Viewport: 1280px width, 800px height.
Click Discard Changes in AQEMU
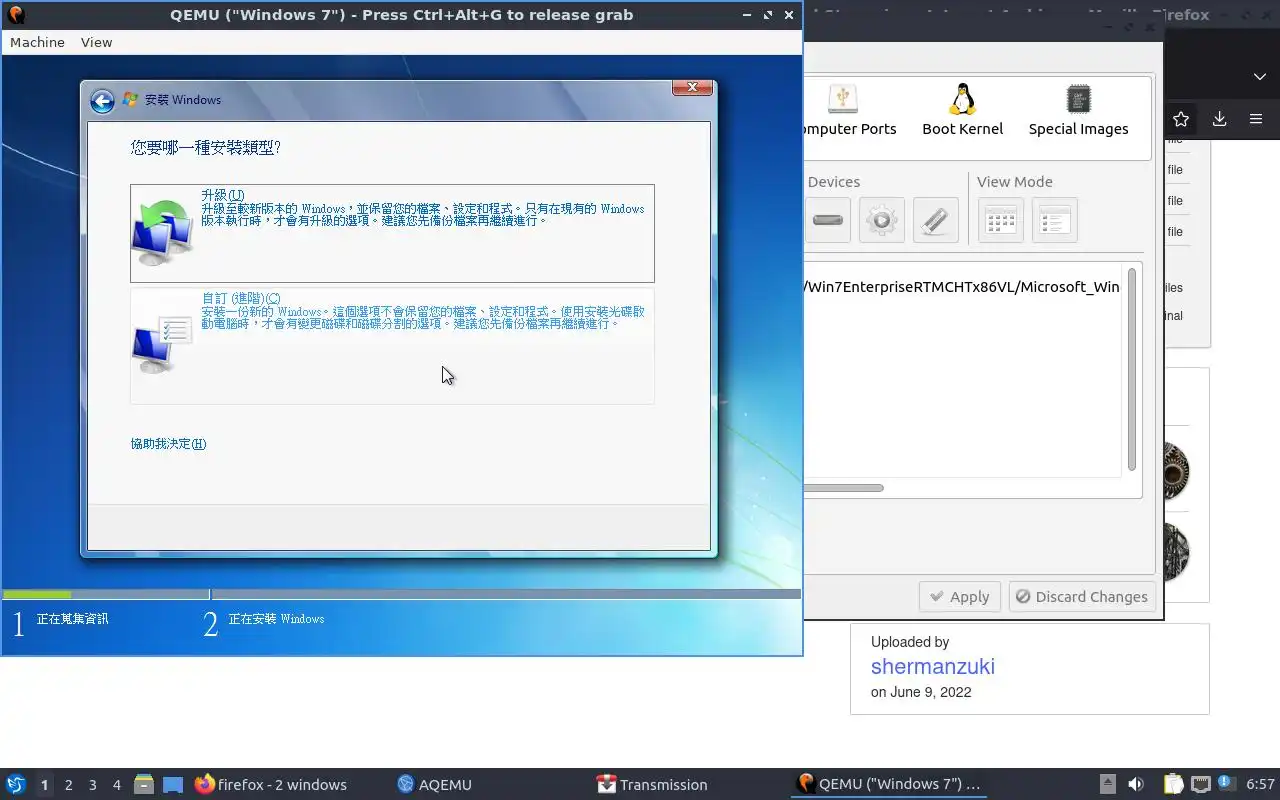coord(1082,597)
